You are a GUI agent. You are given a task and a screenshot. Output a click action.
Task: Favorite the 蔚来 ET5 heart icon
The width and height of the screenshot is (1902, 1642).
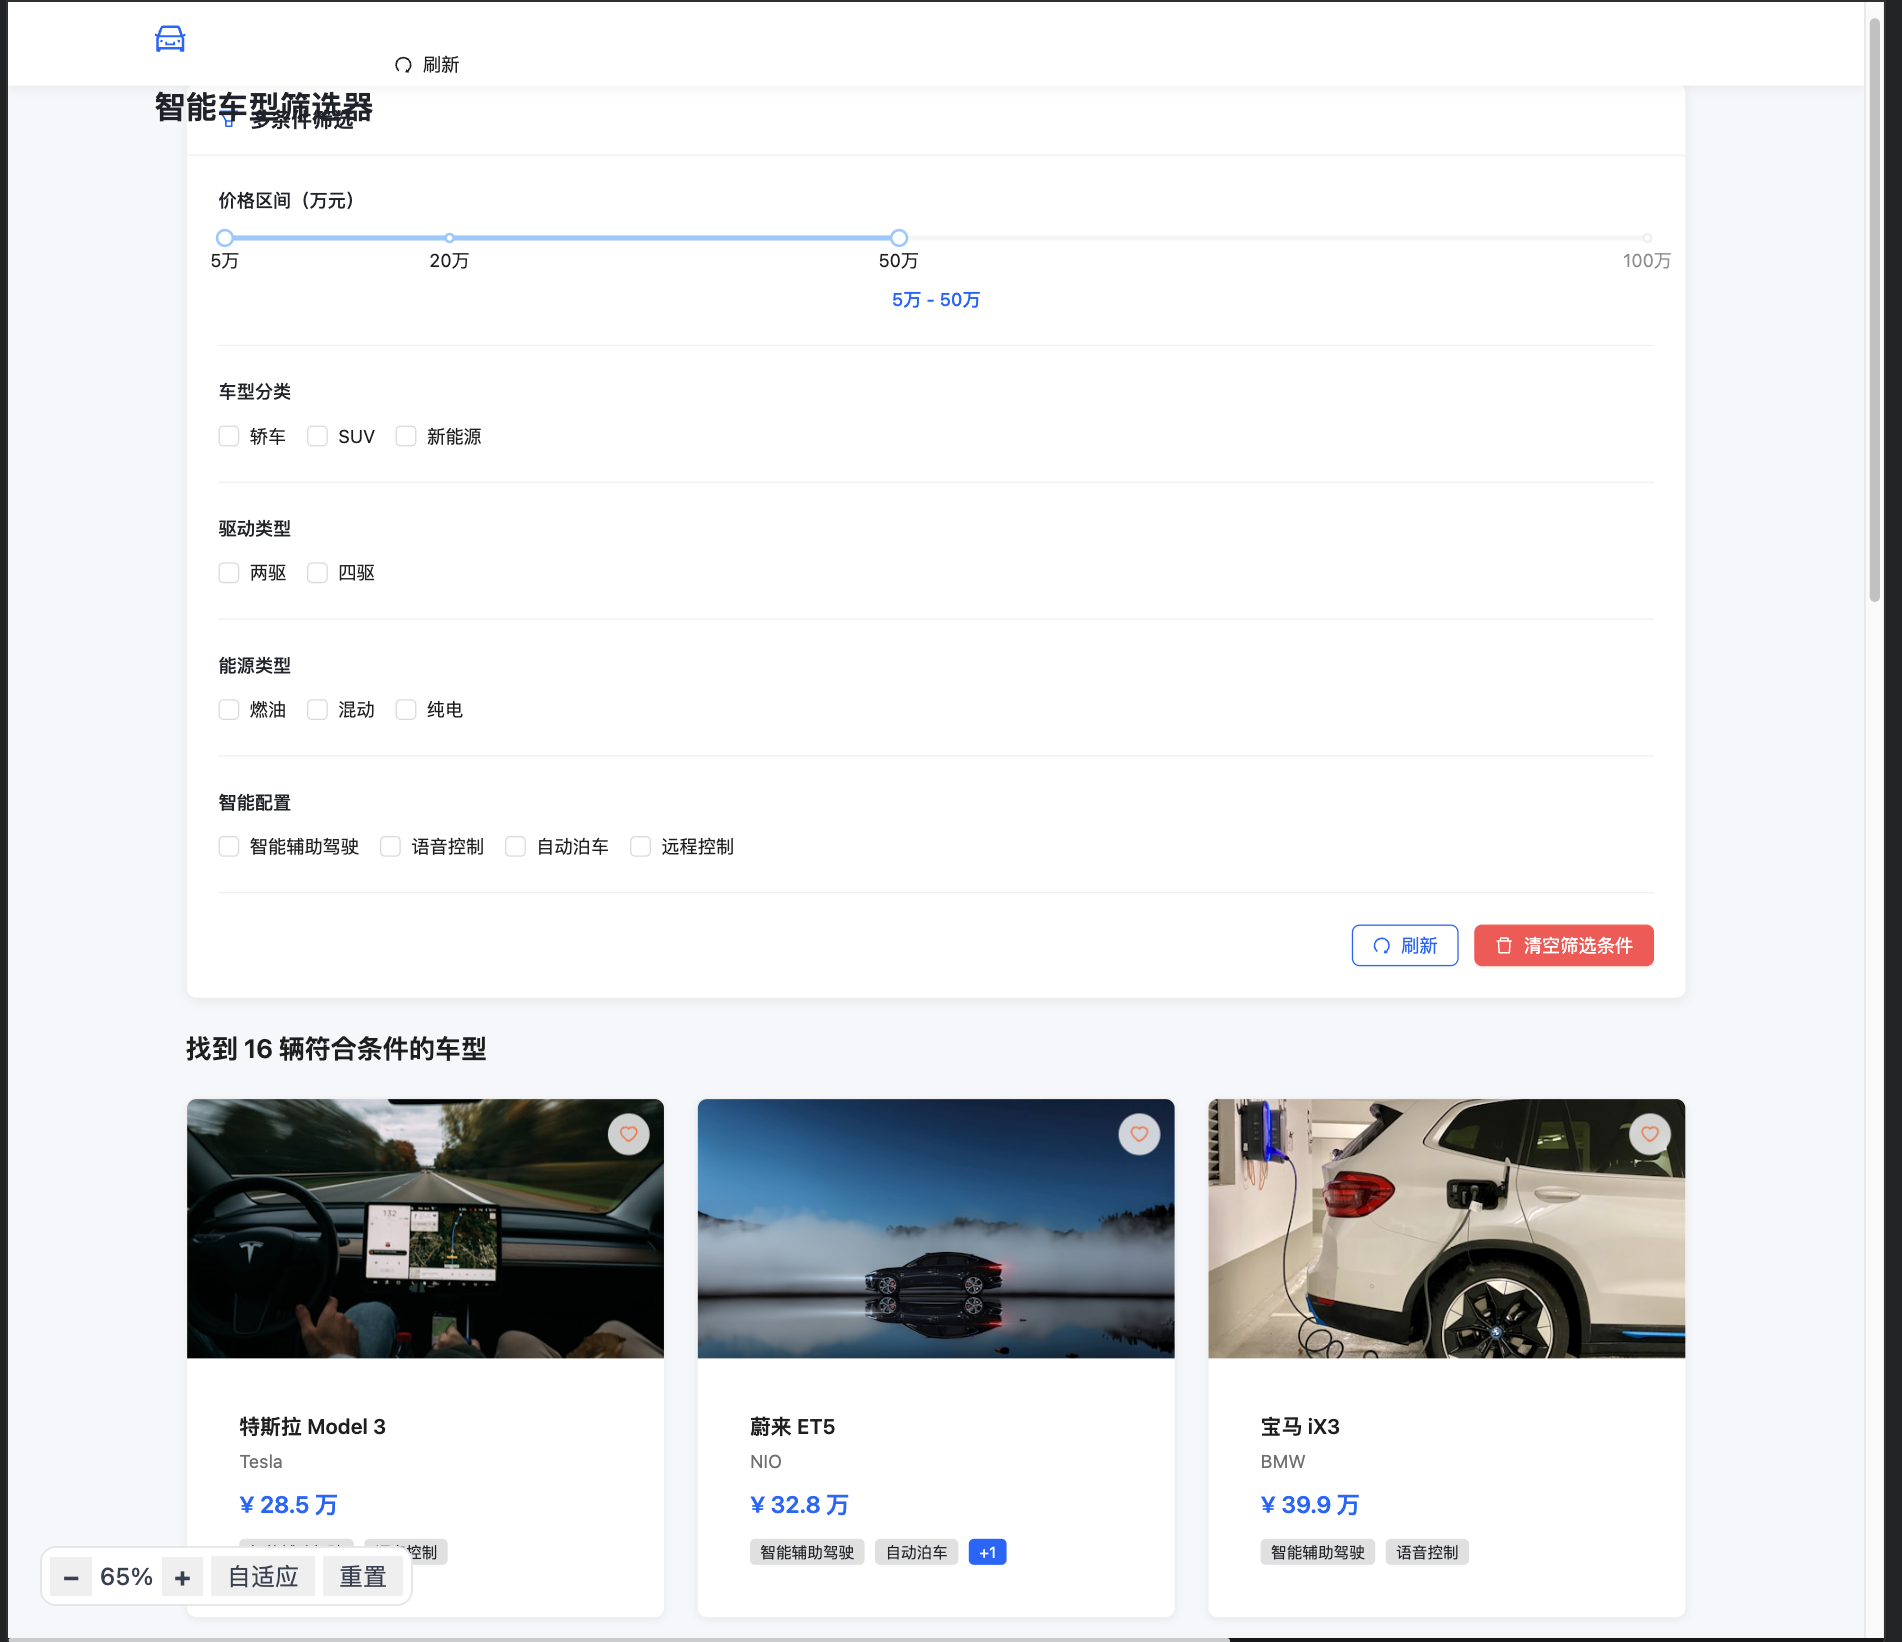click(x=1139, y=1134)
